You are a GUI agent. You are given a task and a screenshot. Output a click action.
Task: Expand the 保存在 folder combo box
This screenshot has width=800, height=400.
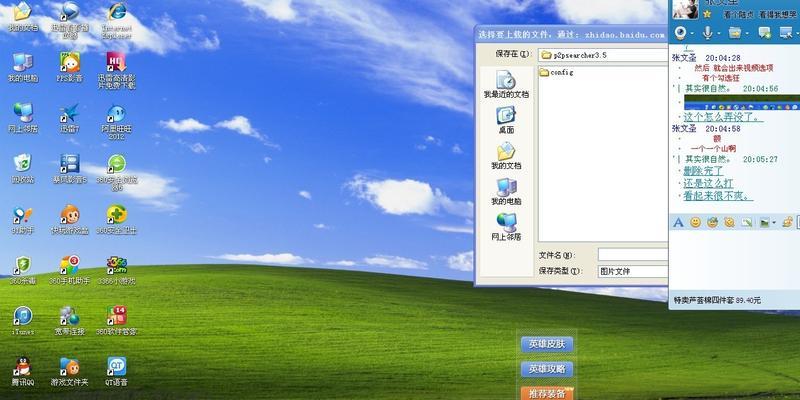(x=603, y=55)
